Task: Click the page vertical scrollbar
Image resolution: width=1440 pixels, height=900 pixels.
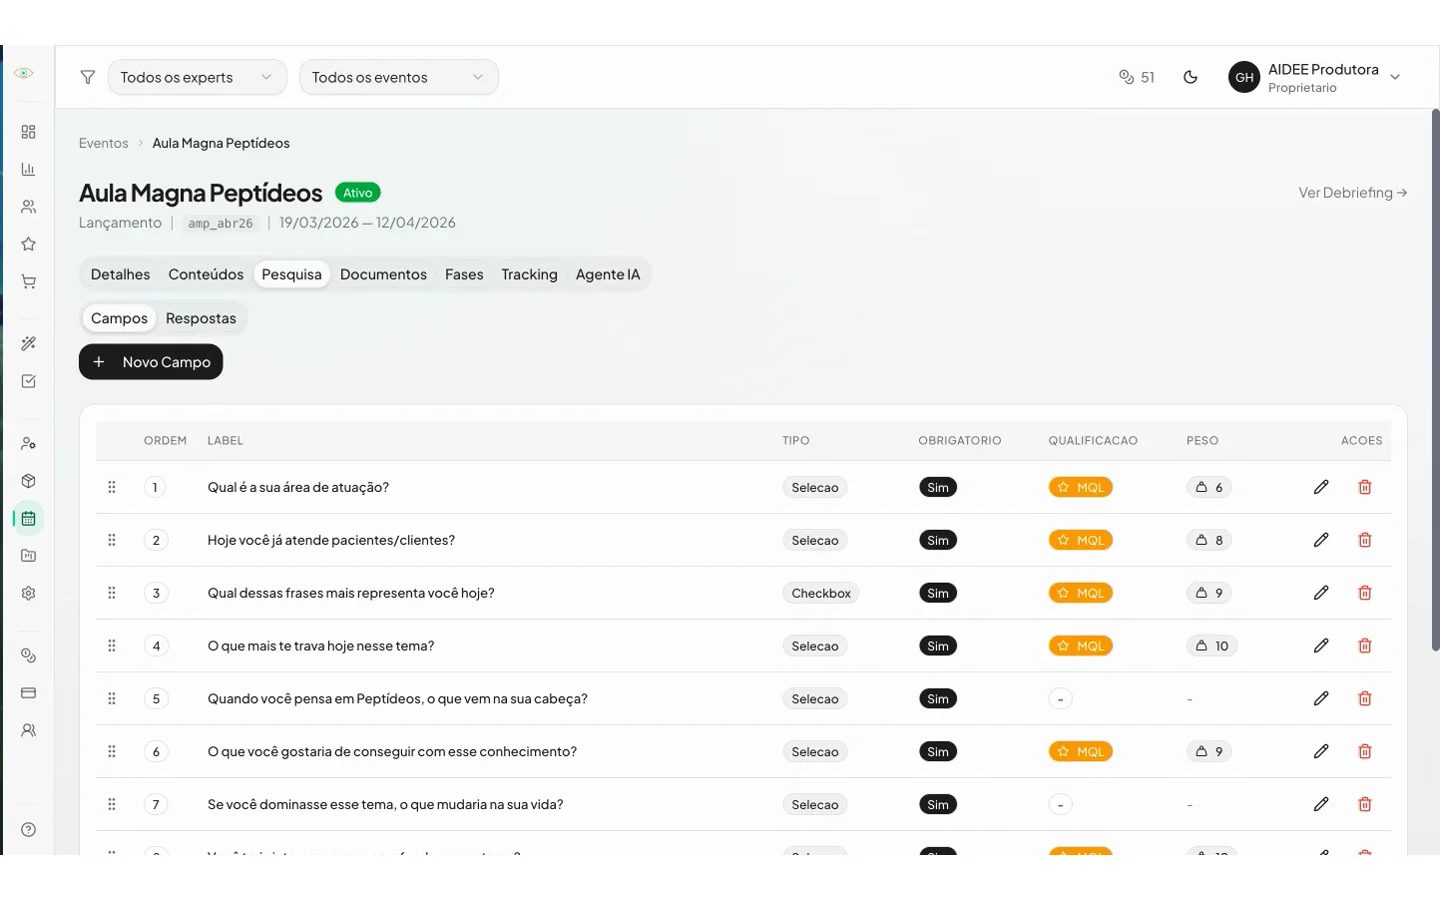Action: 1435,380
